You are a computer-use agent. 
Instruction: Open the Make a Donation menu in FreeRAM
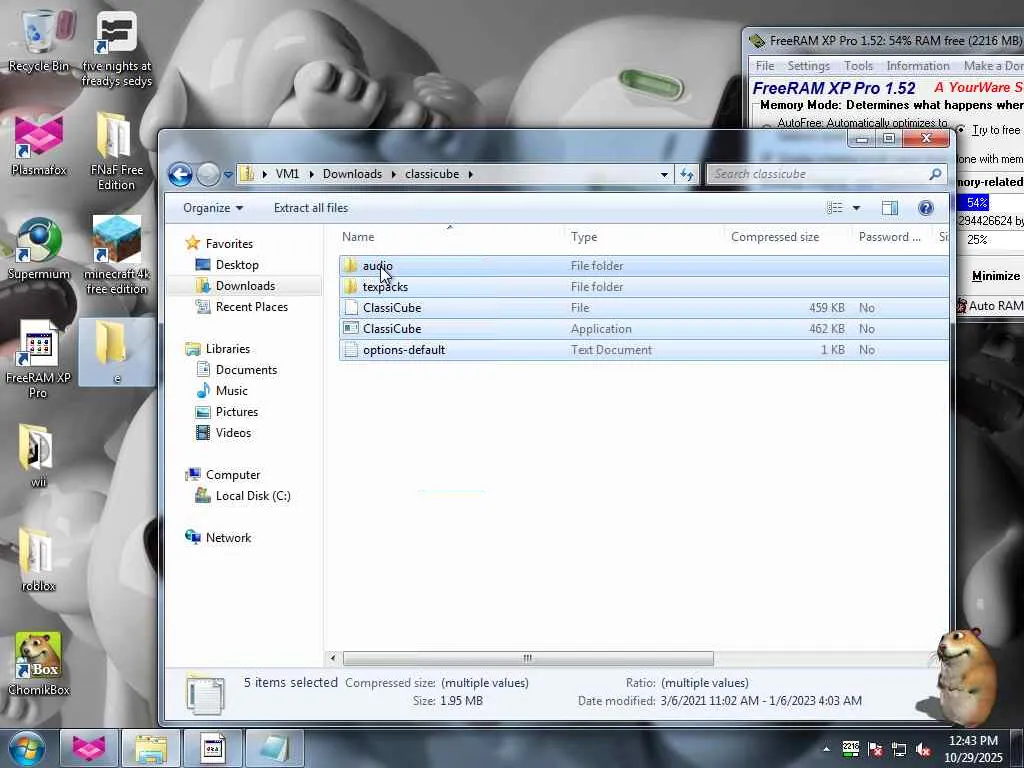(993, 66)
